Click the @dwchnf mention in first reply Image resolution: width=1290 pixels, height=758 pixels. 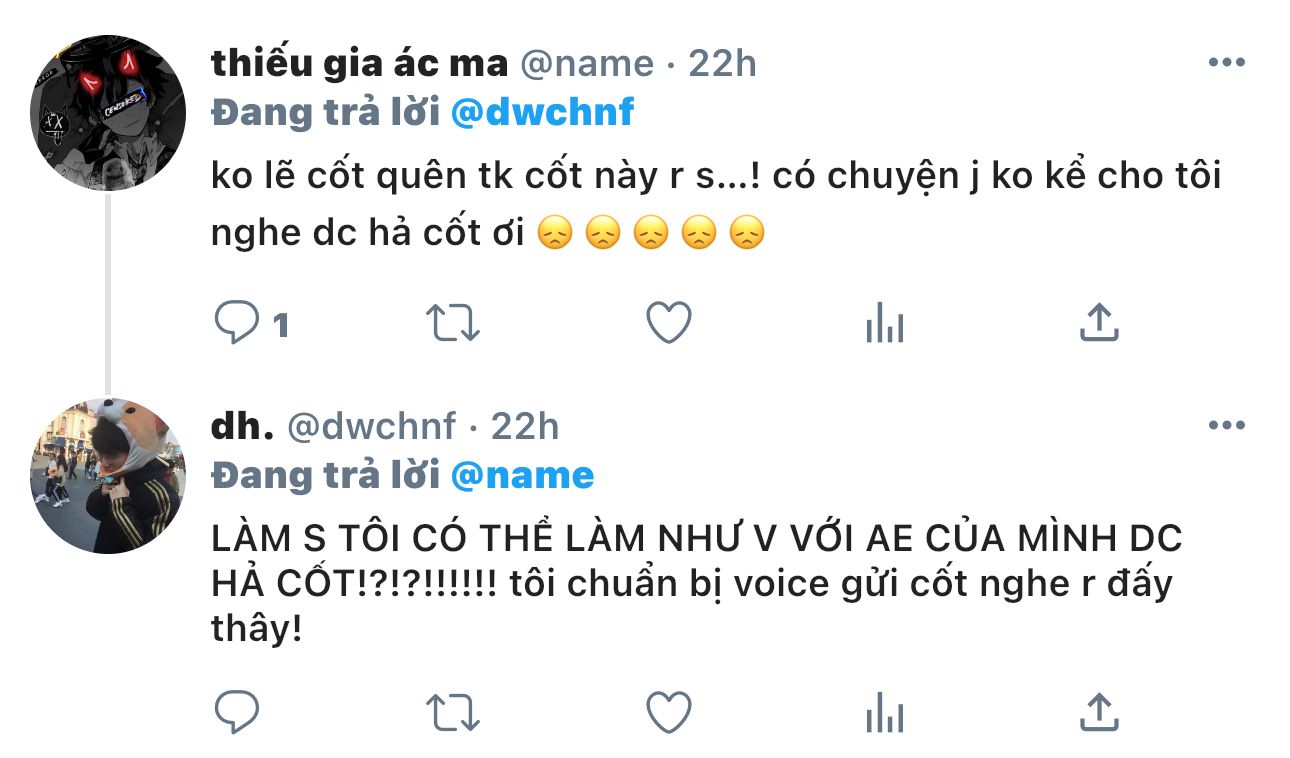pos(542,112)
